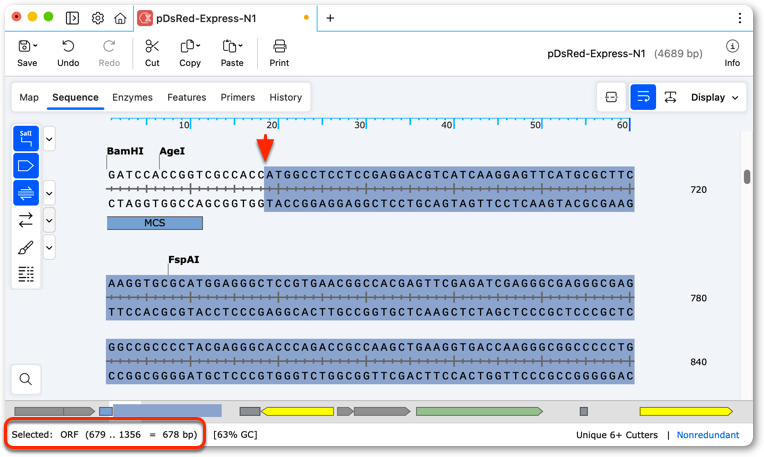This screenshot has width=764, height=457.
Task: Click the FspAI enzyme site label
Action: (x=184, y=260)
